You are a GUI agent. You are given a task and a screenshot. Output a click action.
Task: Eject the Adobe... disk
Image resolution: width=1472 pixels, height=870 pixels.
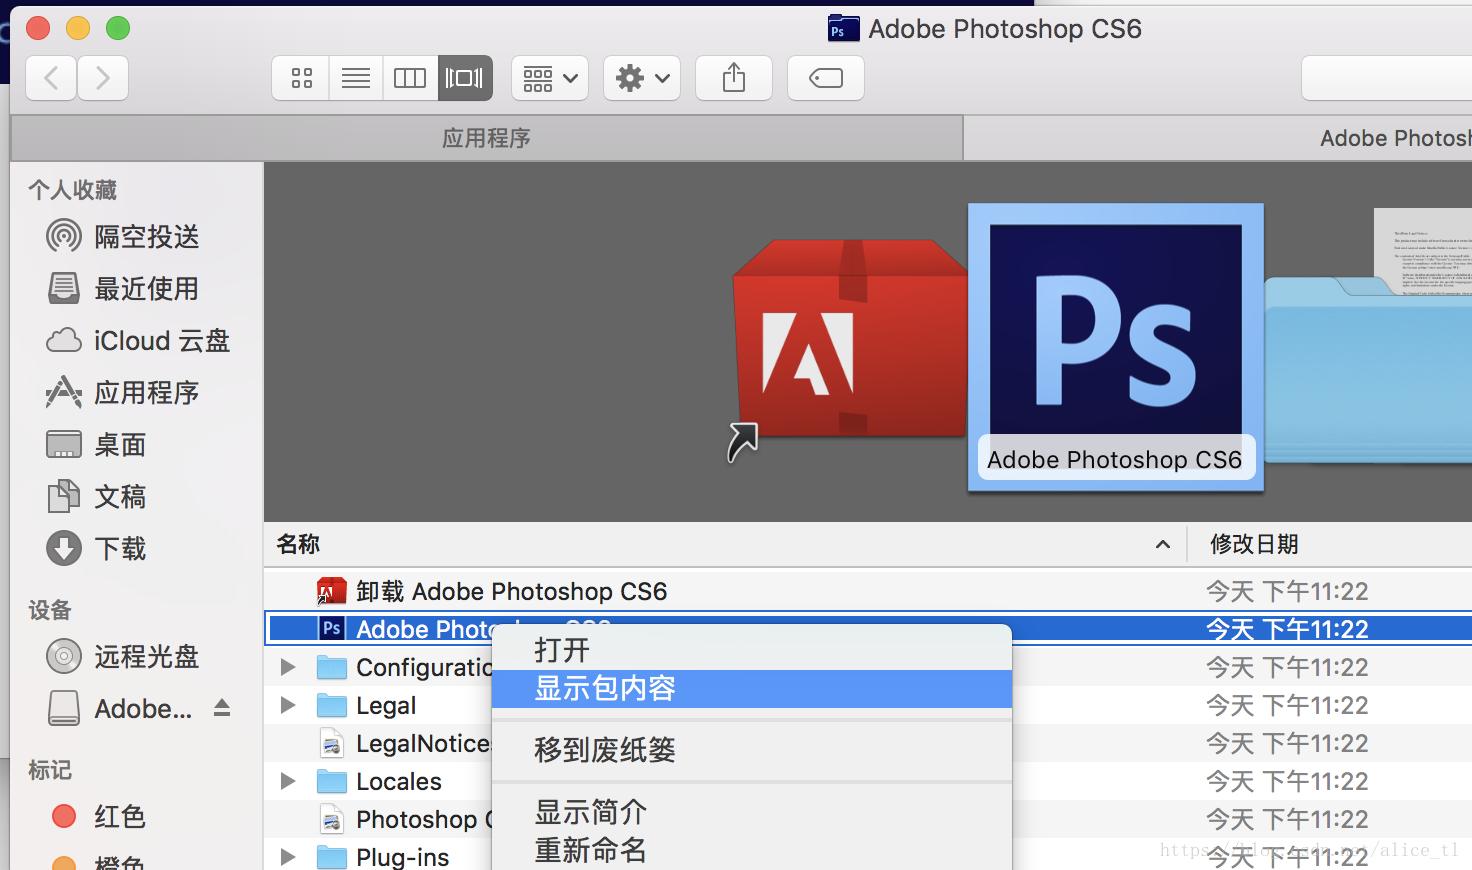tap(222, 709)
